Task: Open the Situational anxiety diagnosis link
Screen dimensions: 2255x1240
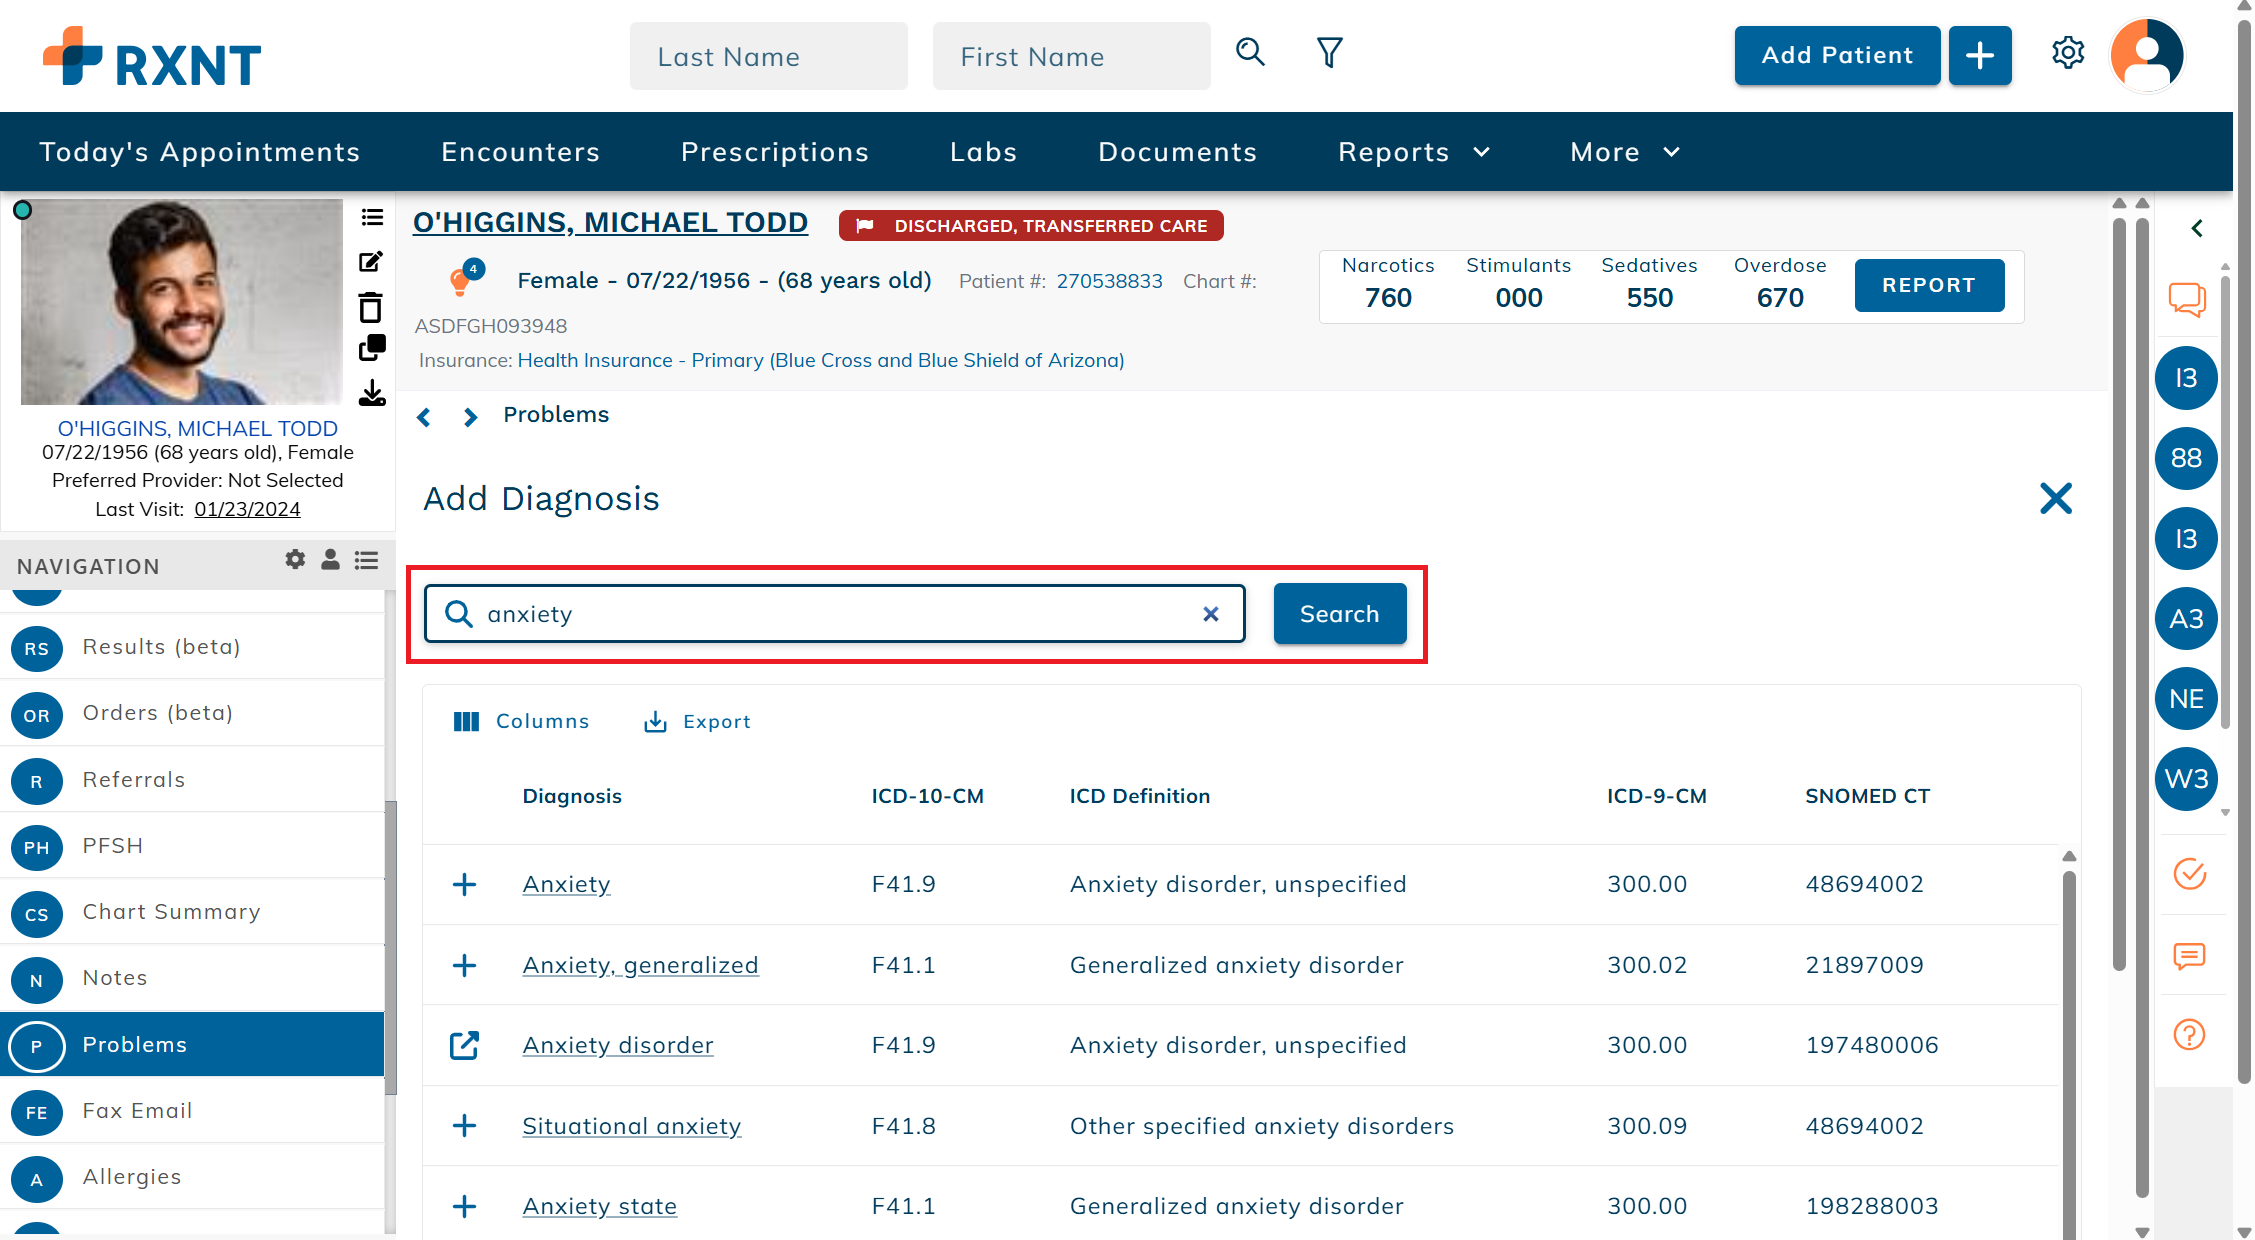Action: click(632, 1126)
